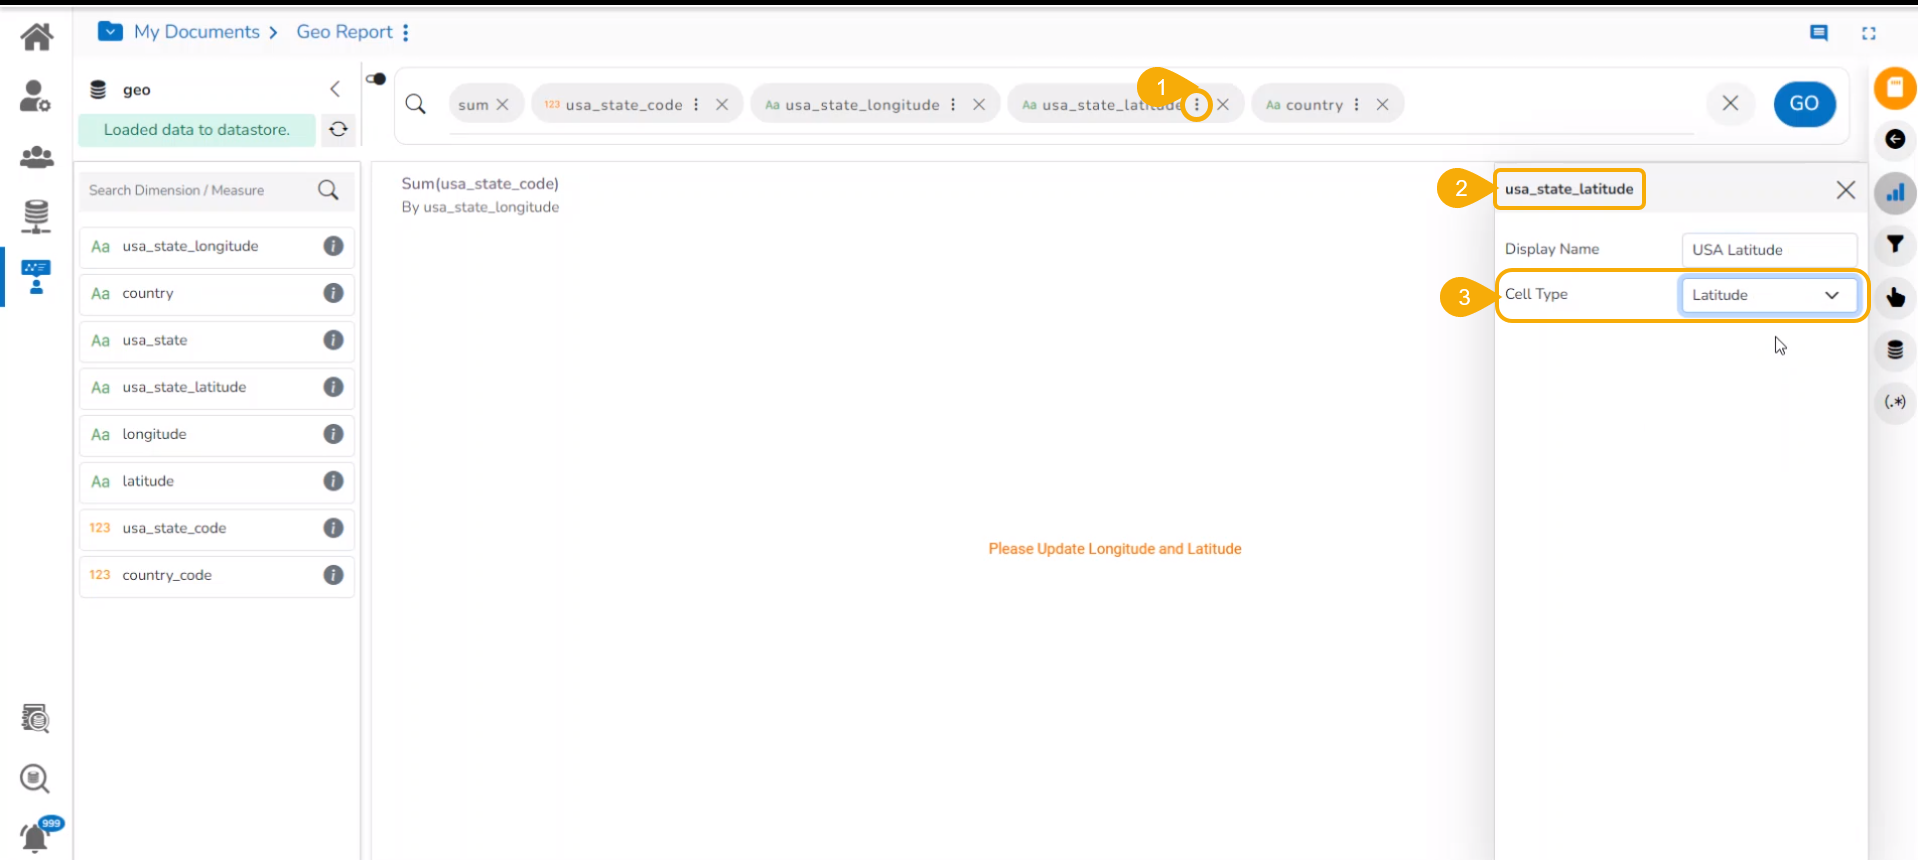Click the Display Name input field
Screen dimensions: 1918x860
click(x=1769, y=250)
